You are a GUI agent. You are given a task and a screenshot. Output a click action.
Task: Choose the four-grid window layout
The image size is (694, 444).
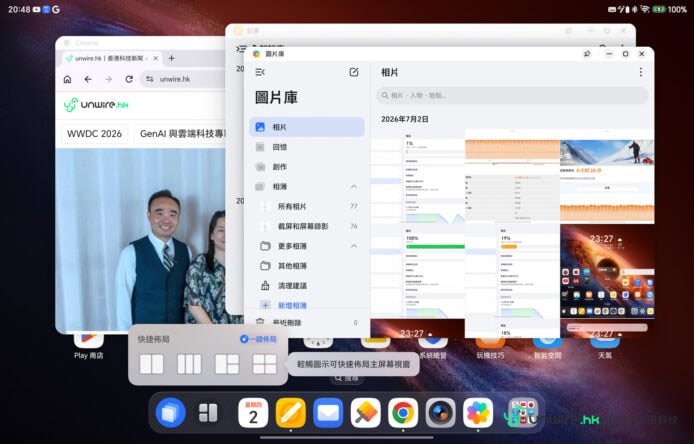264,364
